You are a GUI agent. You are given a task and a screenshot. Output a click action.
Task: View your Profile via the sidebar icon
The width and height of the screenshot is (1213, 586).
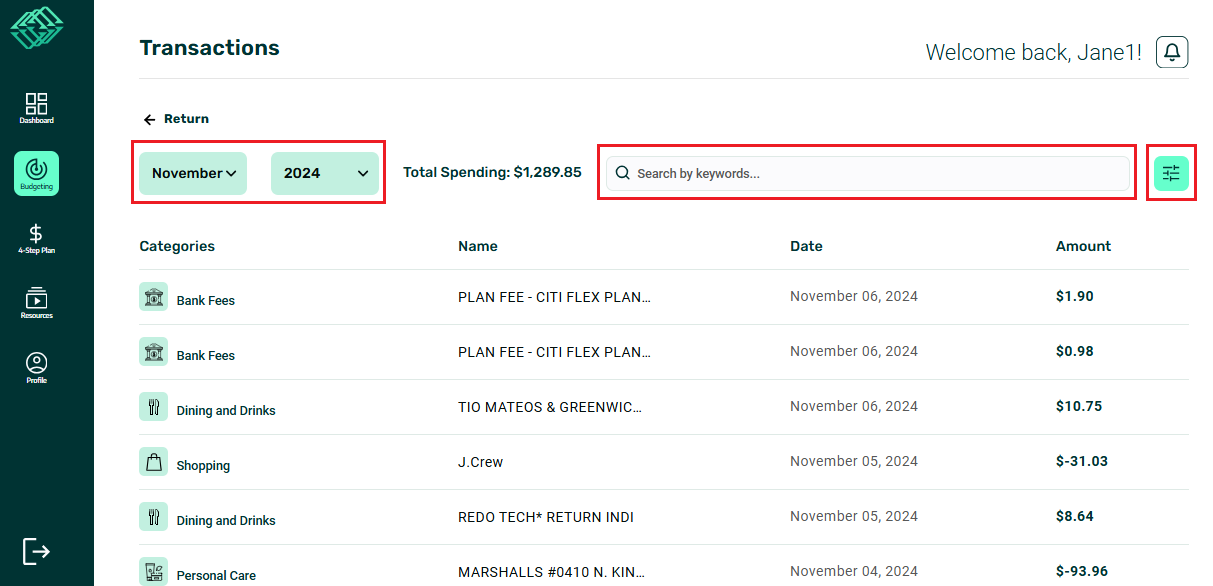tap(36, 368)
